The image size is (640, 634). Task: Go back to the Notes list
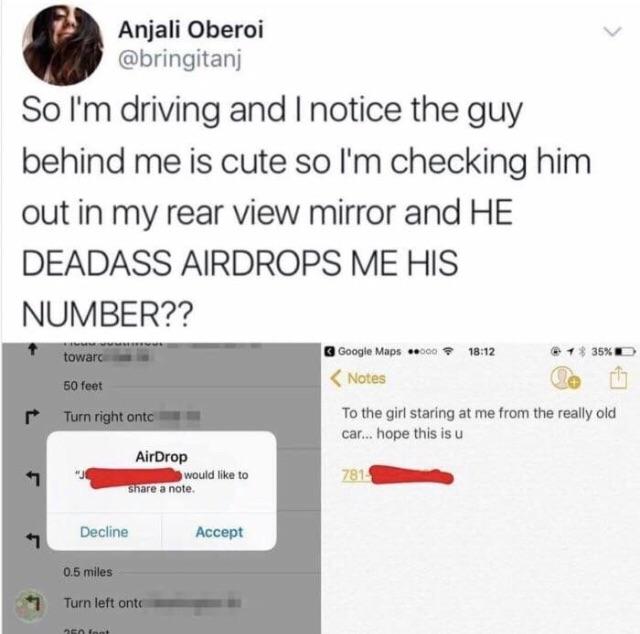358,378
